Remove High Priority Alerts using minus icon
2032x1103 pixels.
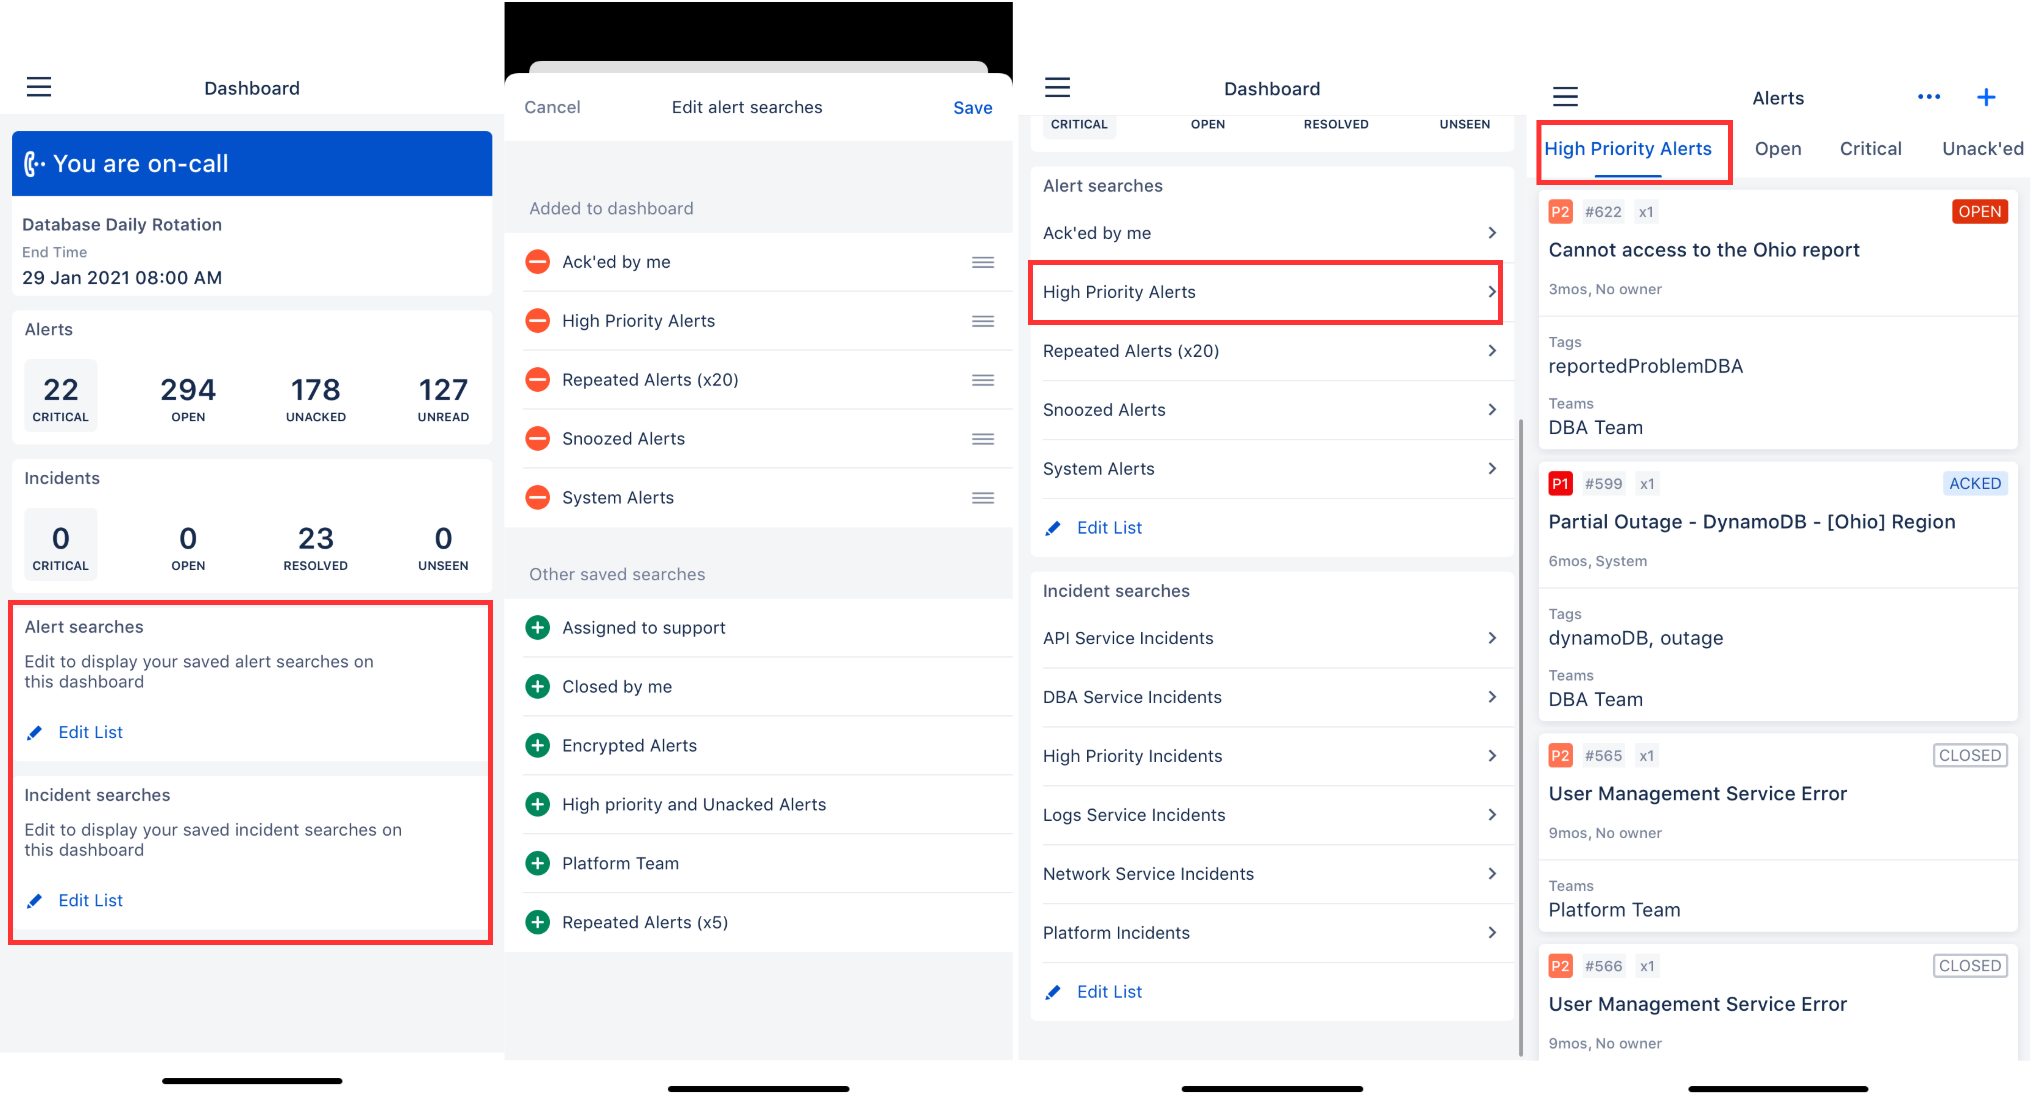pos(538,321)
